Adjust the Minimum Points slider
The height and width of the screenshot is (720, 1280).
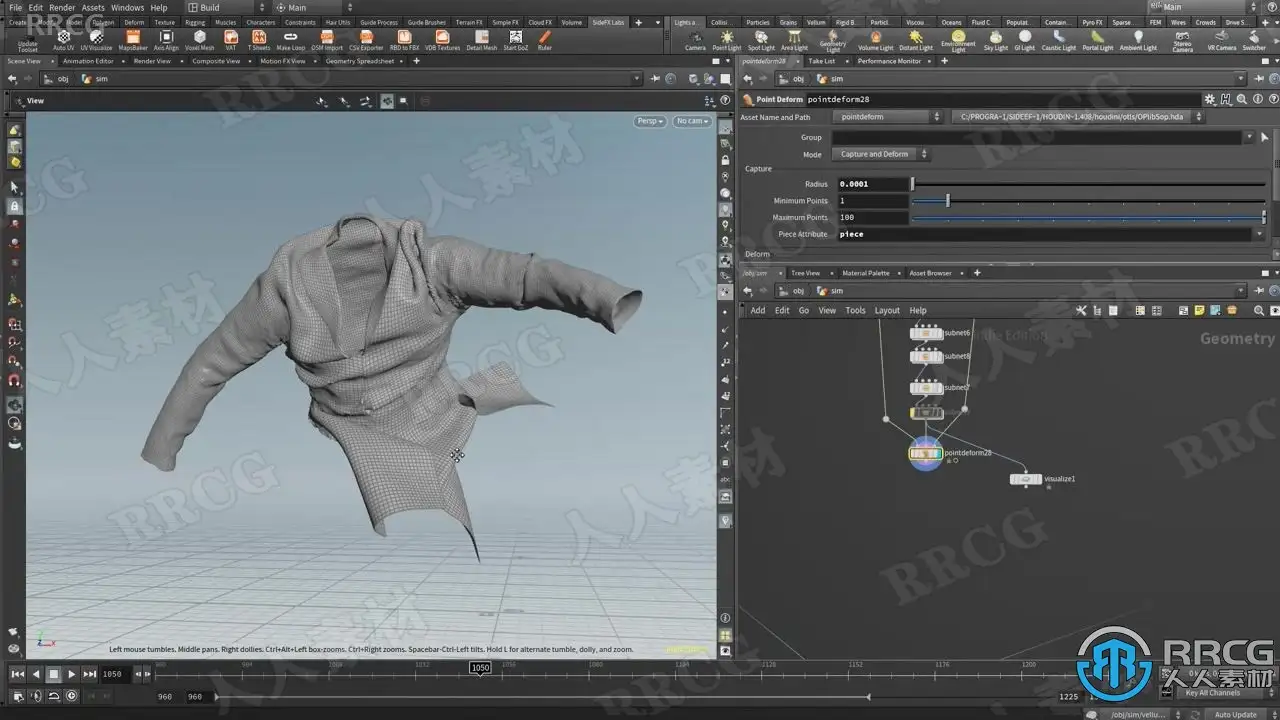coord(947,201)
